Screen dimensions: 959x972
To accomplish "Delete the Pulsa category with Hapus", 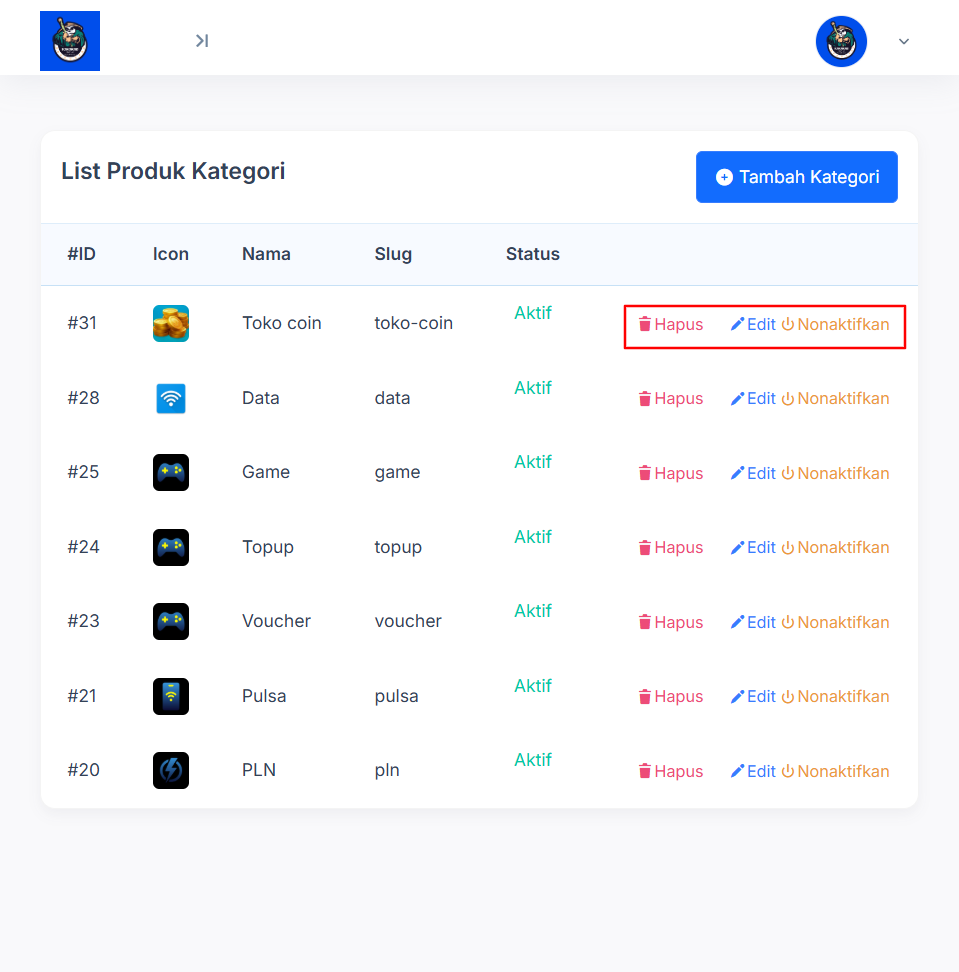I will coord(671,697).
